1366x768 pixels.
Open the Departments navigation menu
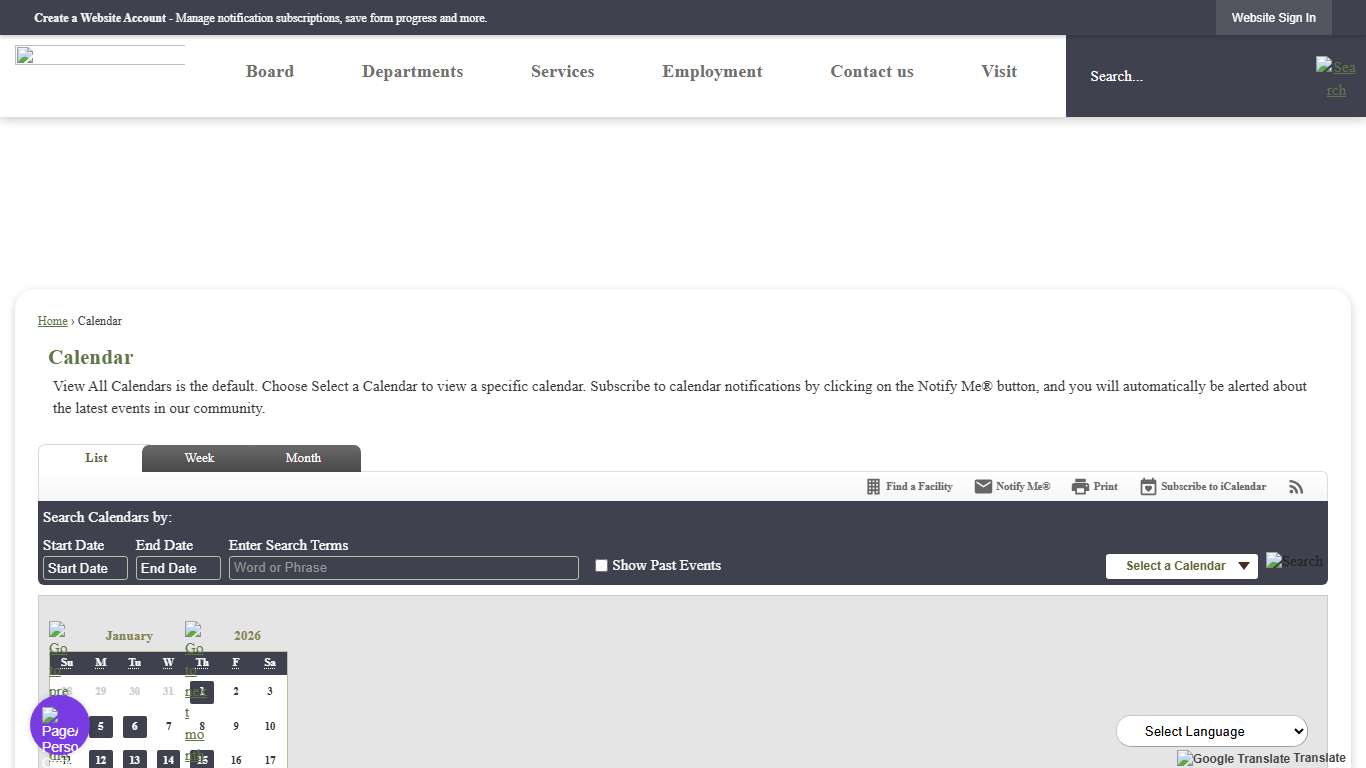click(x=412, y=72)
